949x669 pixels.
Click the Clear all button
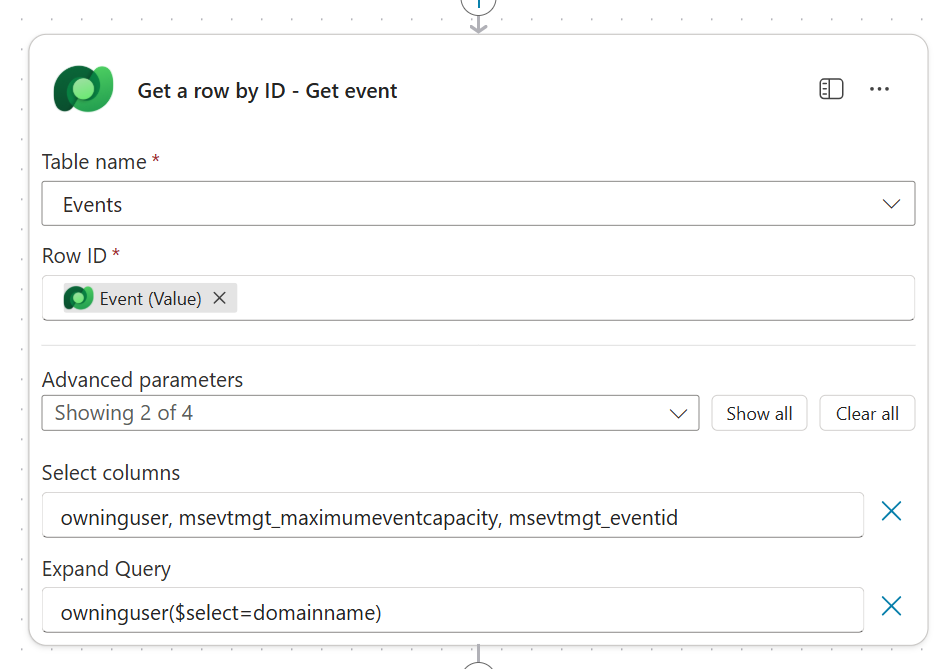pos(867,413)
